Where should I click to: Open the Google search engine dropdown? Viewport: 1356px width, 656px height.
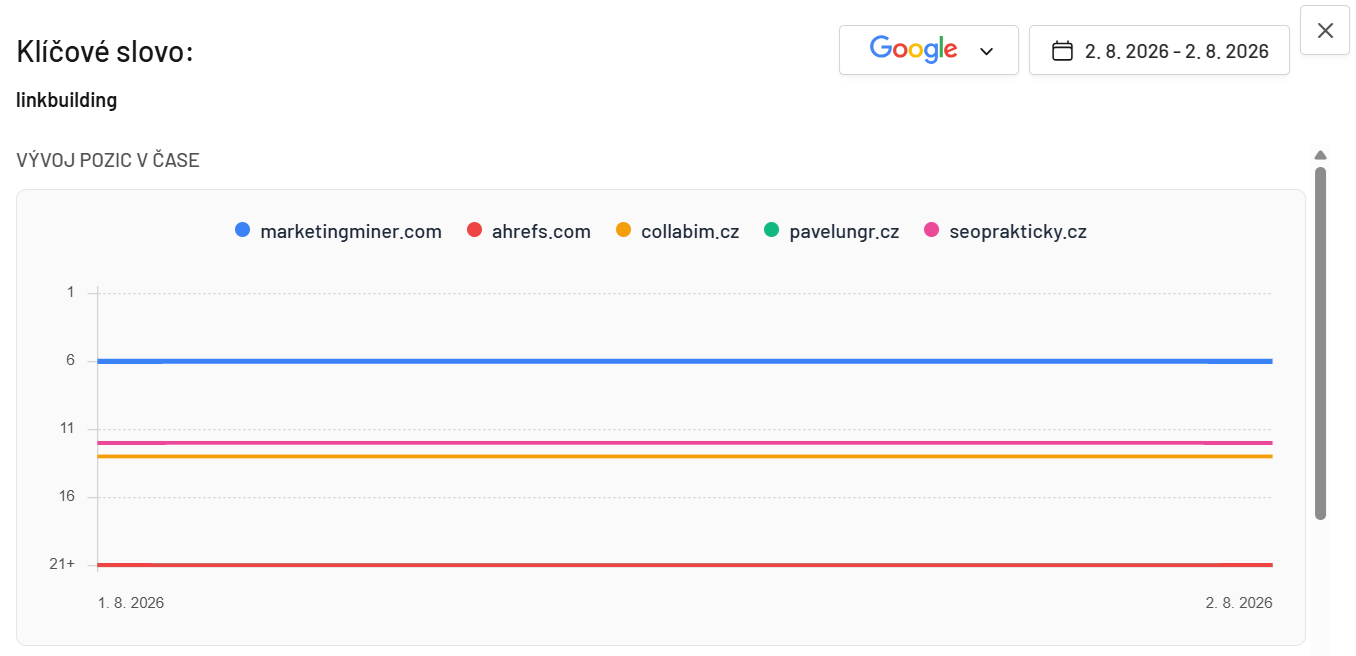(928, 50)
